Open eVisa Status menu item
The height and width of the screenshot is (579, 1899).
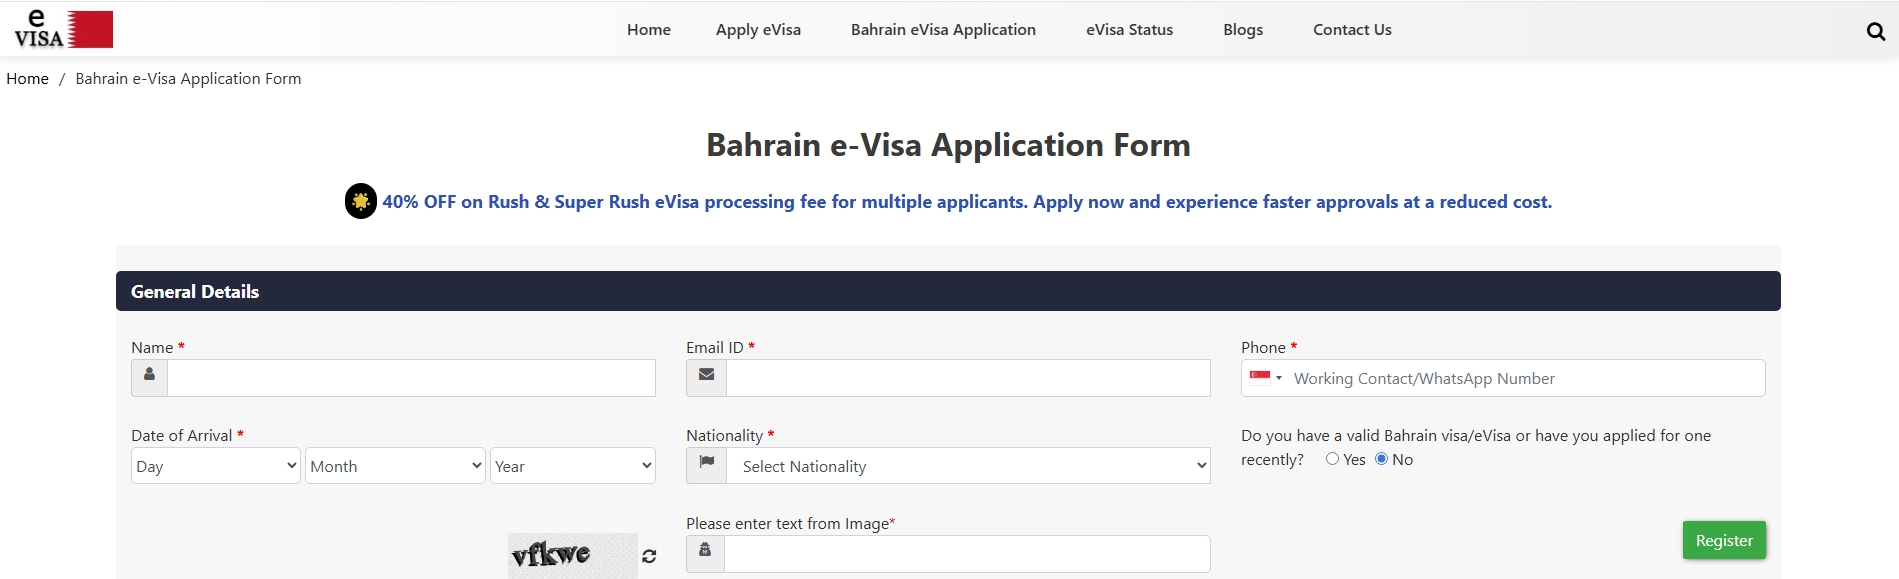(1129, 30)
